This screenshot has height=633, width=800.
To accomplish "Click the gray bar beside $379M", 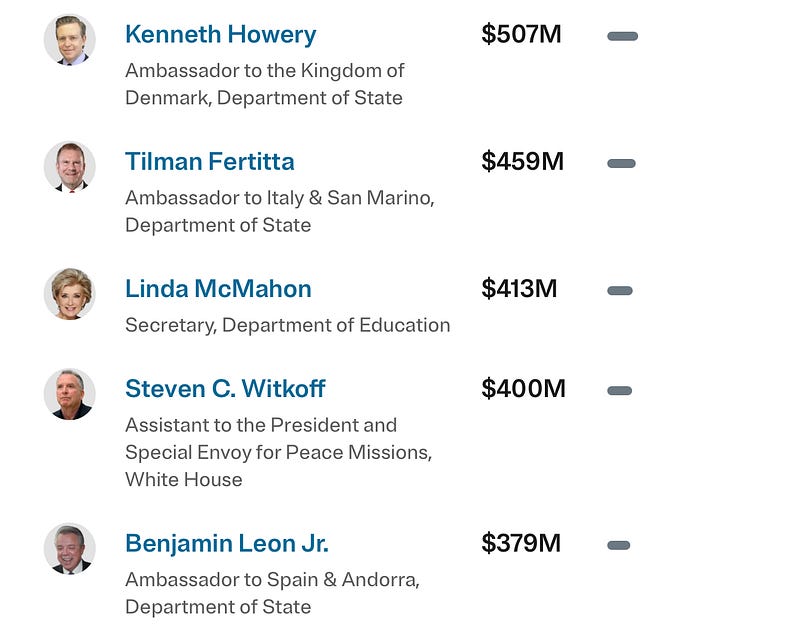I will (619, 545).
